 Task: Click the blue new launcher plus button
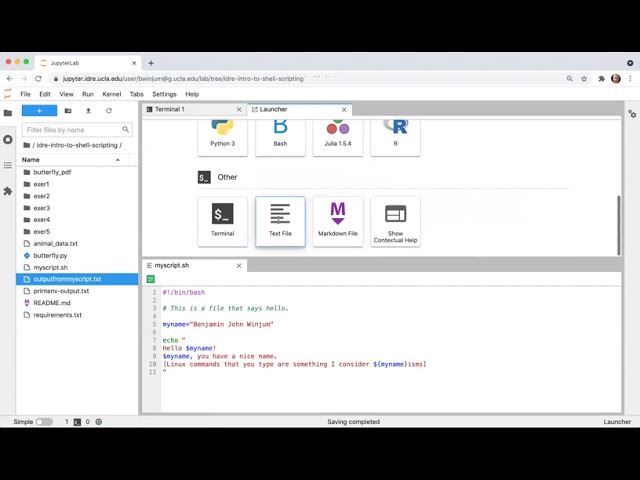tap(39, 111)
